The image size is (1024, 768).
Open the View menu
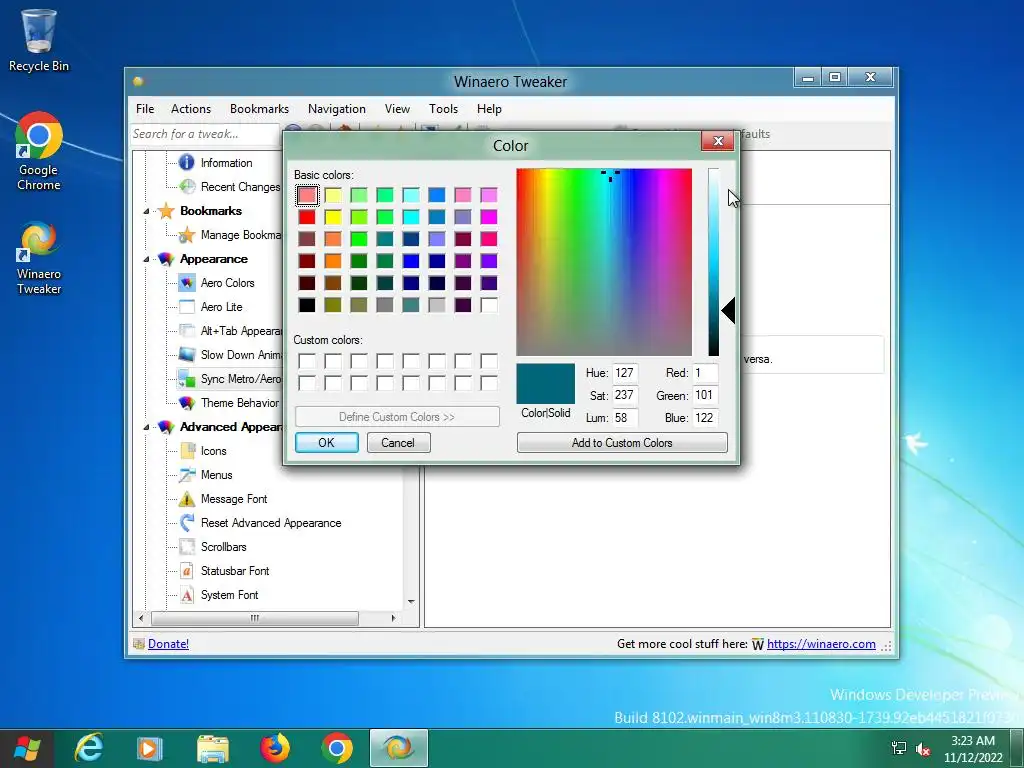click(397, 109)
